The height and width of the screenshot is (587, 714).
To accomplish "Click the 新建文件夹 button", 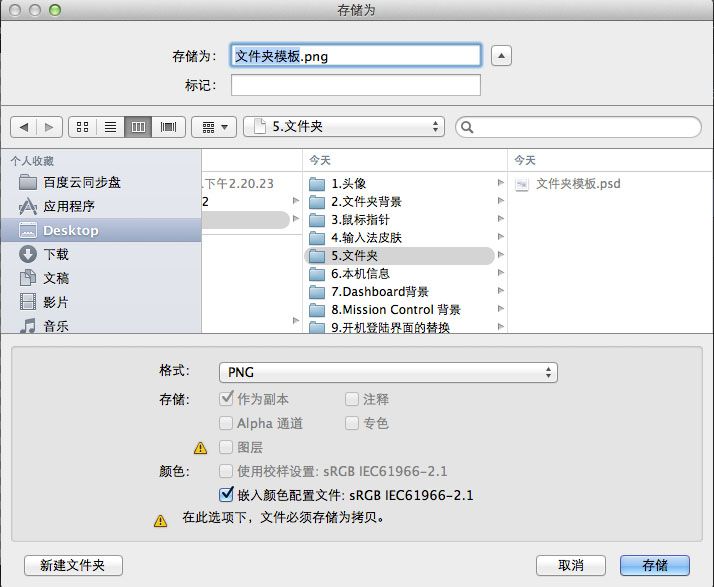I will 73,565.
